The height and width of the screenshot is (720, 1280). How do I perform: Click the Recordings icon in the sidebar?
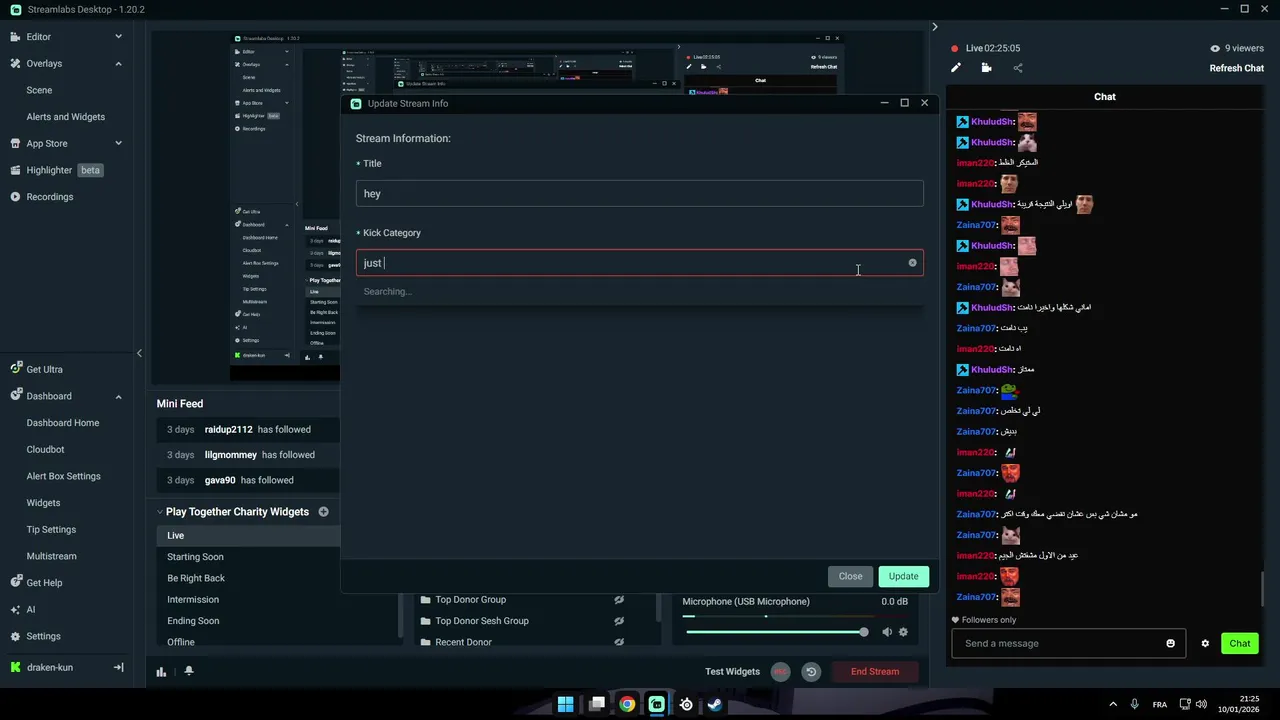tap(15, 197)
